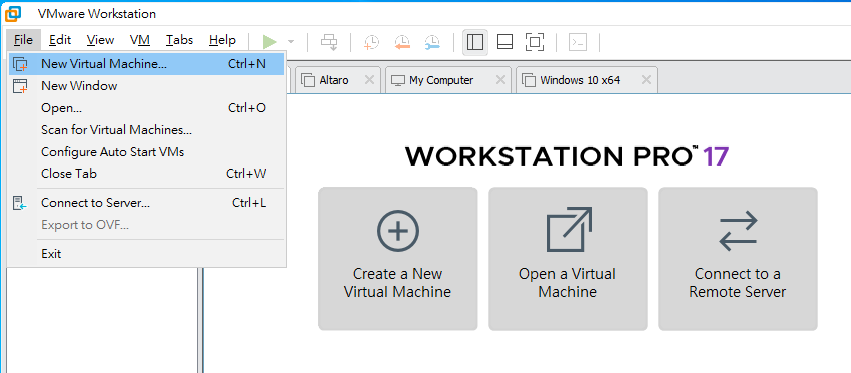
Task: Open the Tabs menu
Action: click(x=180, y=40)
